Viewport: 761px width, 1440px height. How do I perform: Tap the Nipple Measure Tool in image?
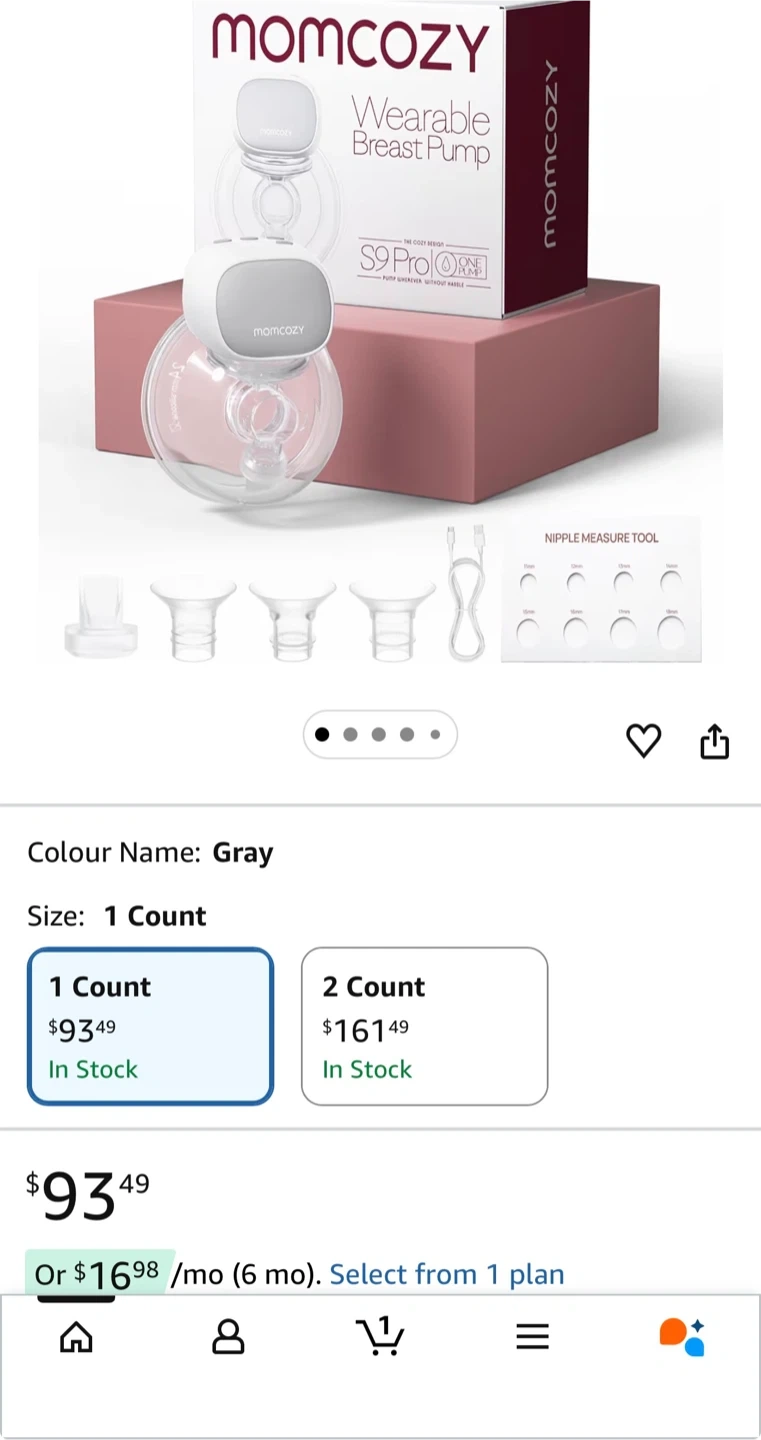[x=601, y=590]
